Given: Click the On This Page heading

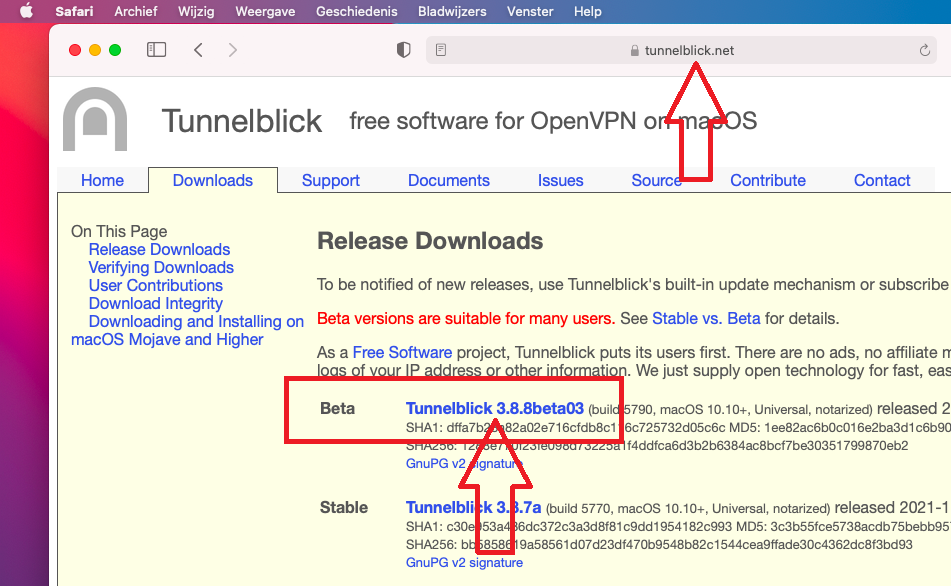Looking at the screenshot, I should tap(119, 231).
